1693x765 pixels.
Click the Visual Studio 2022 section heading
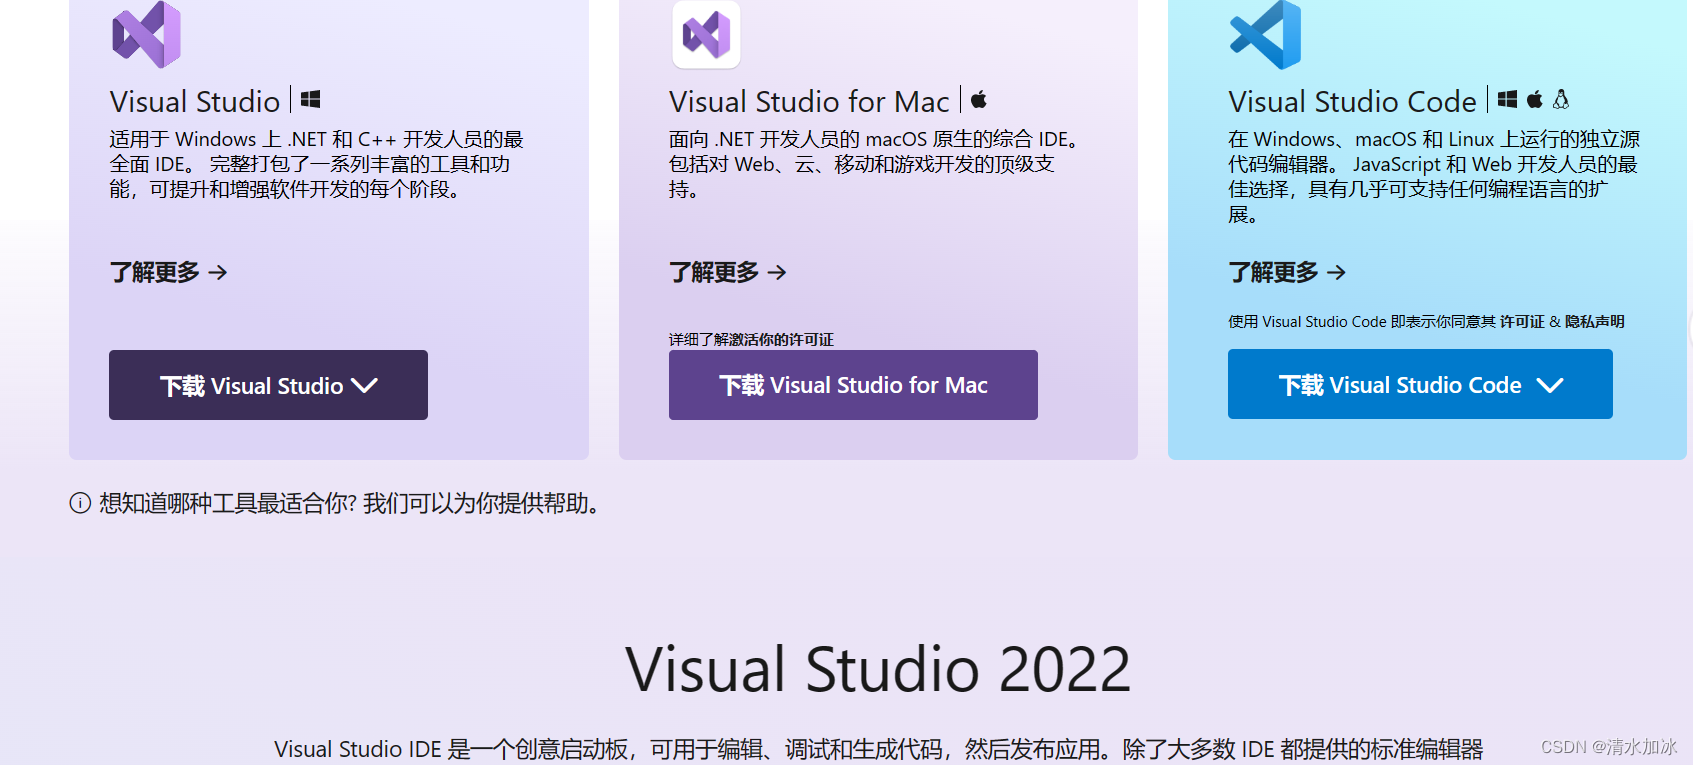(878, 669)
